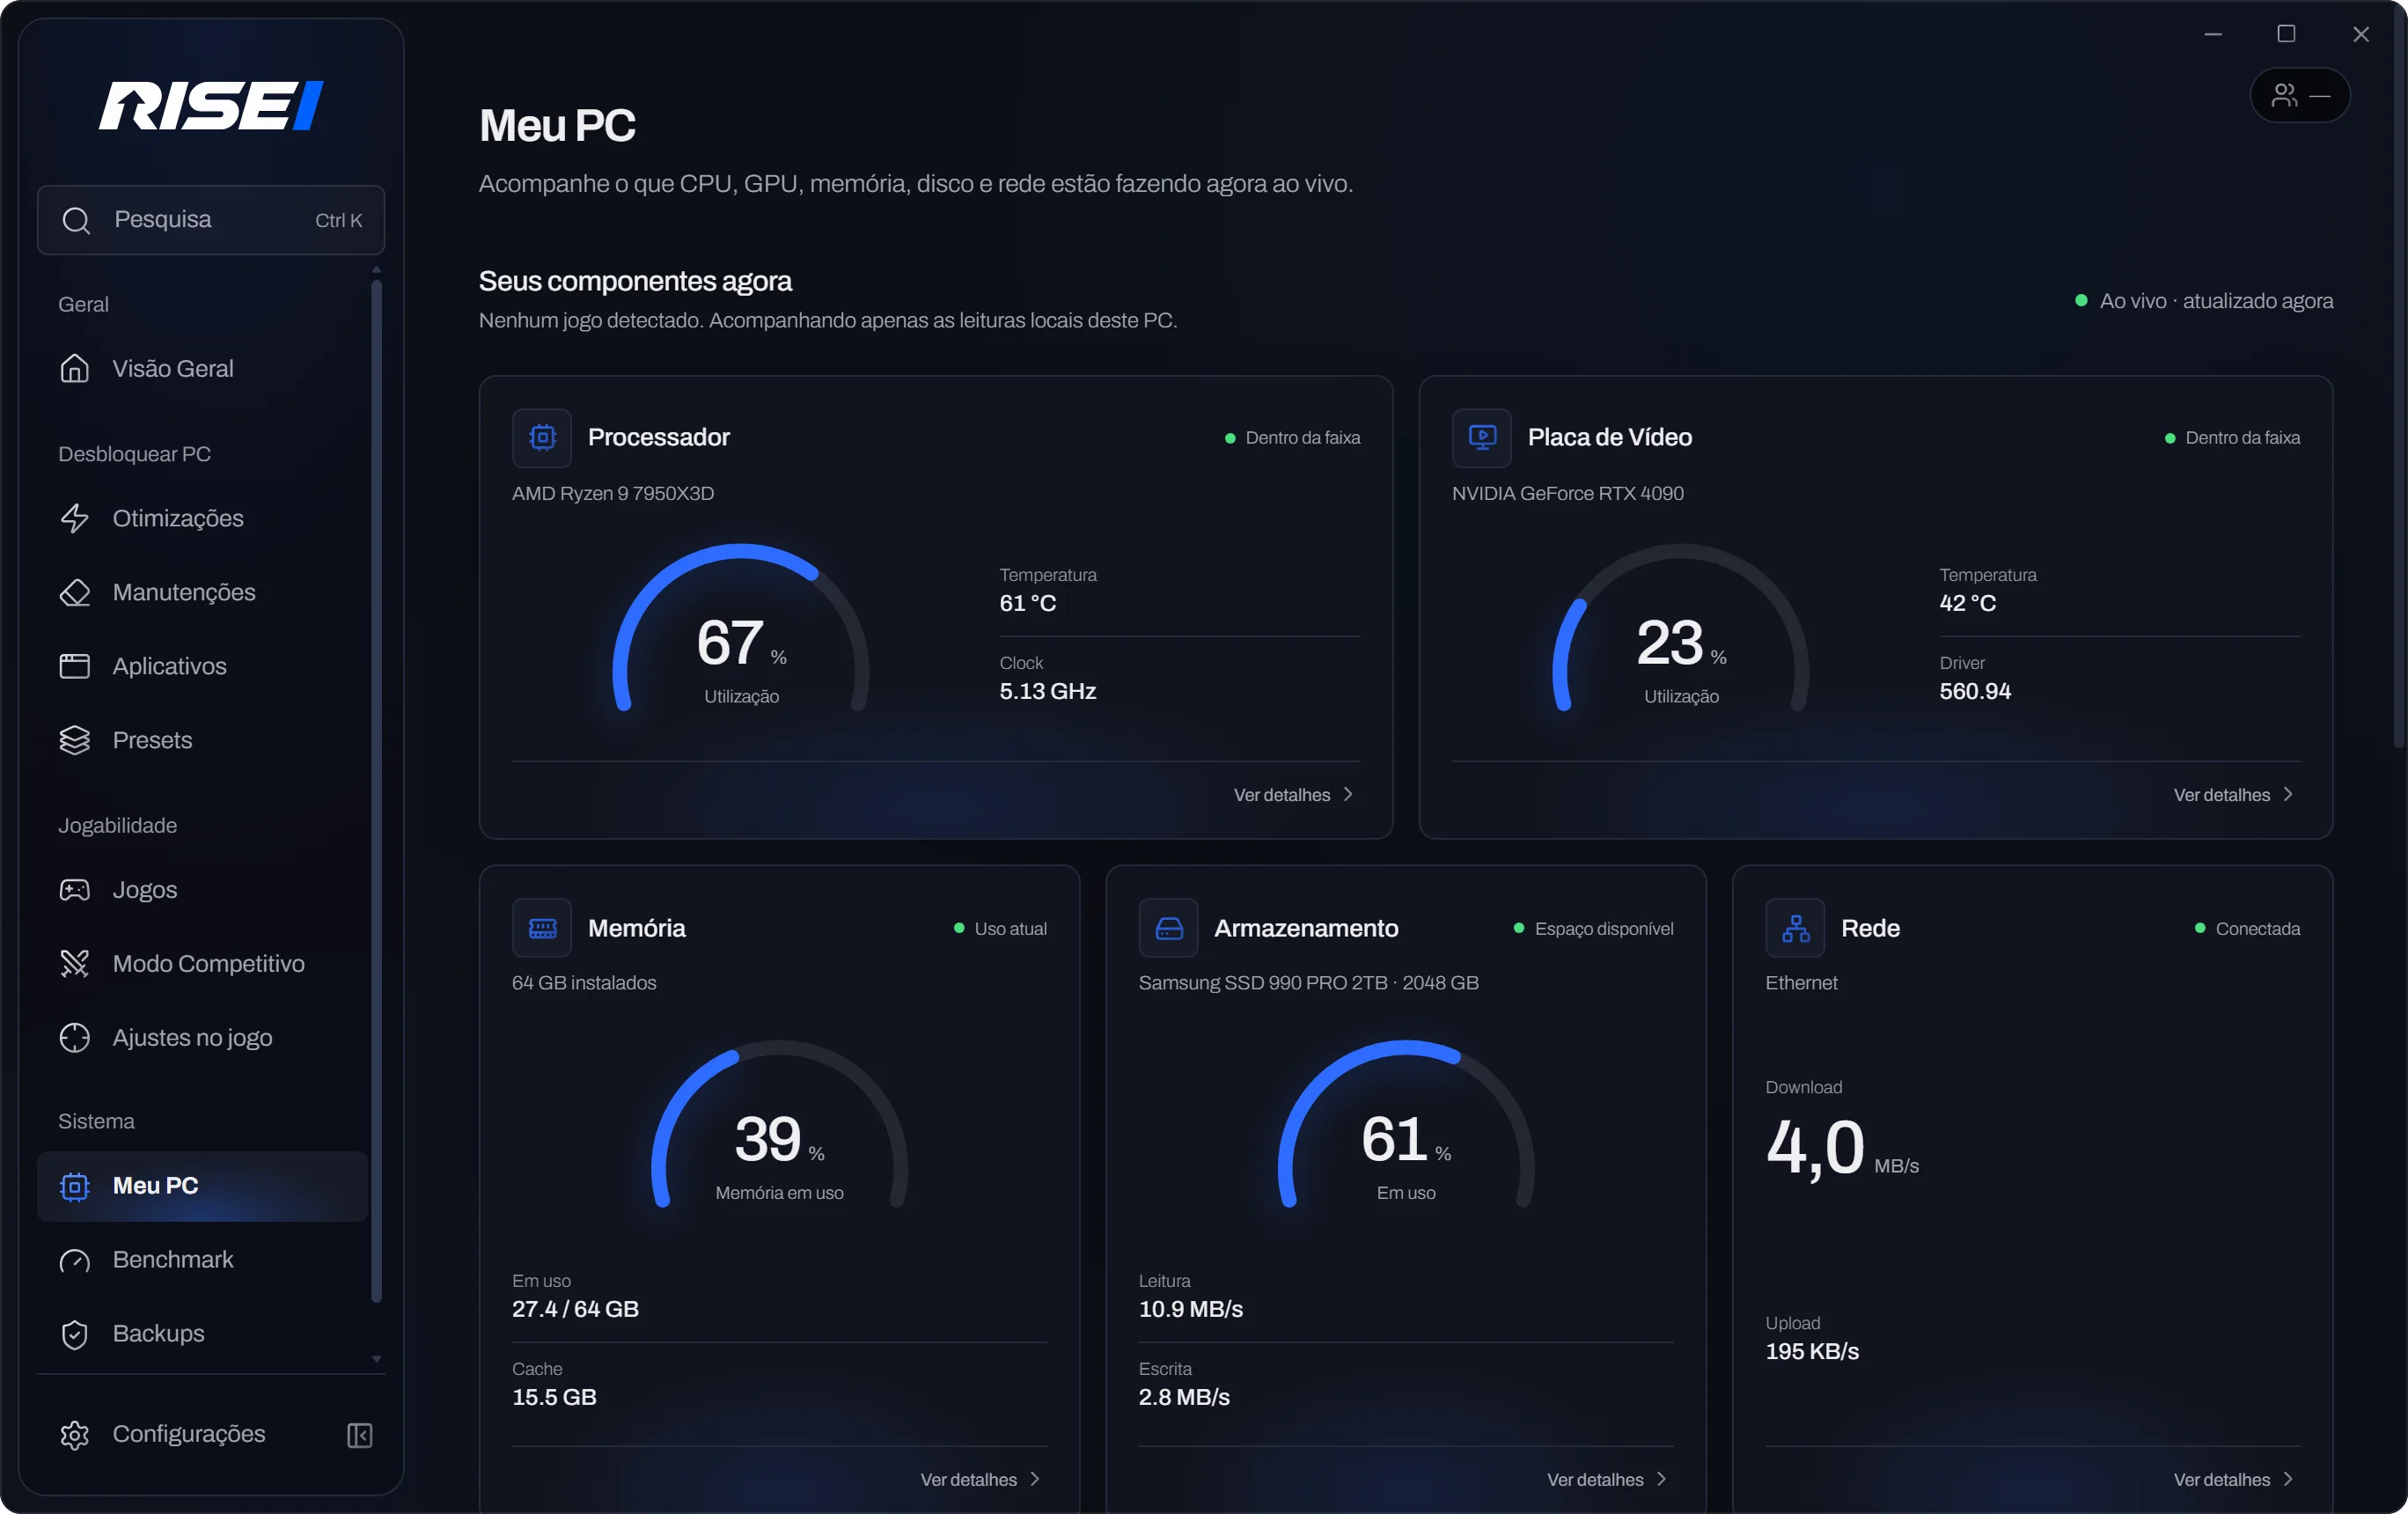This screenshot has width=2408, height=1514.
Task: Open Ver detalhes for Rede
Action: click(2234, 1479)
